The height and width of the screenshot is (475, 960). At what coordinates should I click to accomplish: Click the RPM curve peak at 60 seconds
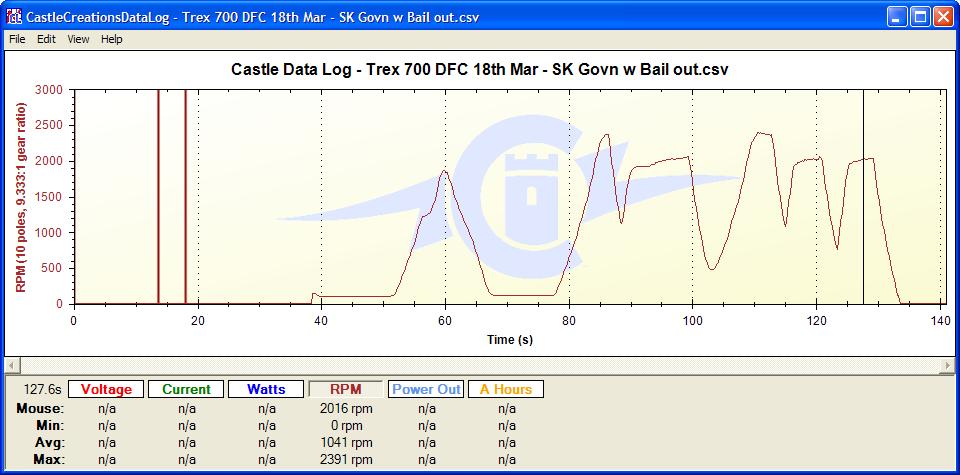[444, 171]
